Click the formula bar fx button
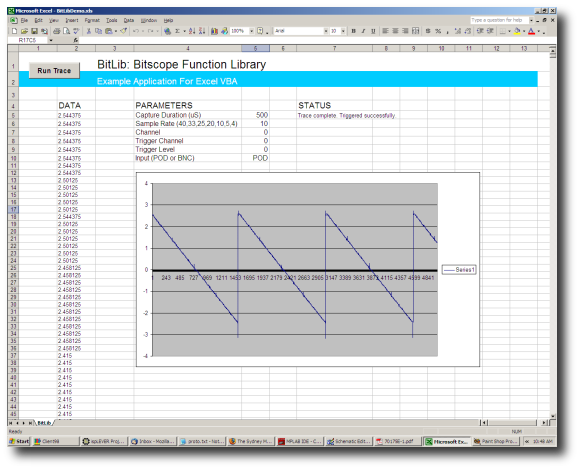The height and width of the screenshot is (470, 580). pos(75,40)
